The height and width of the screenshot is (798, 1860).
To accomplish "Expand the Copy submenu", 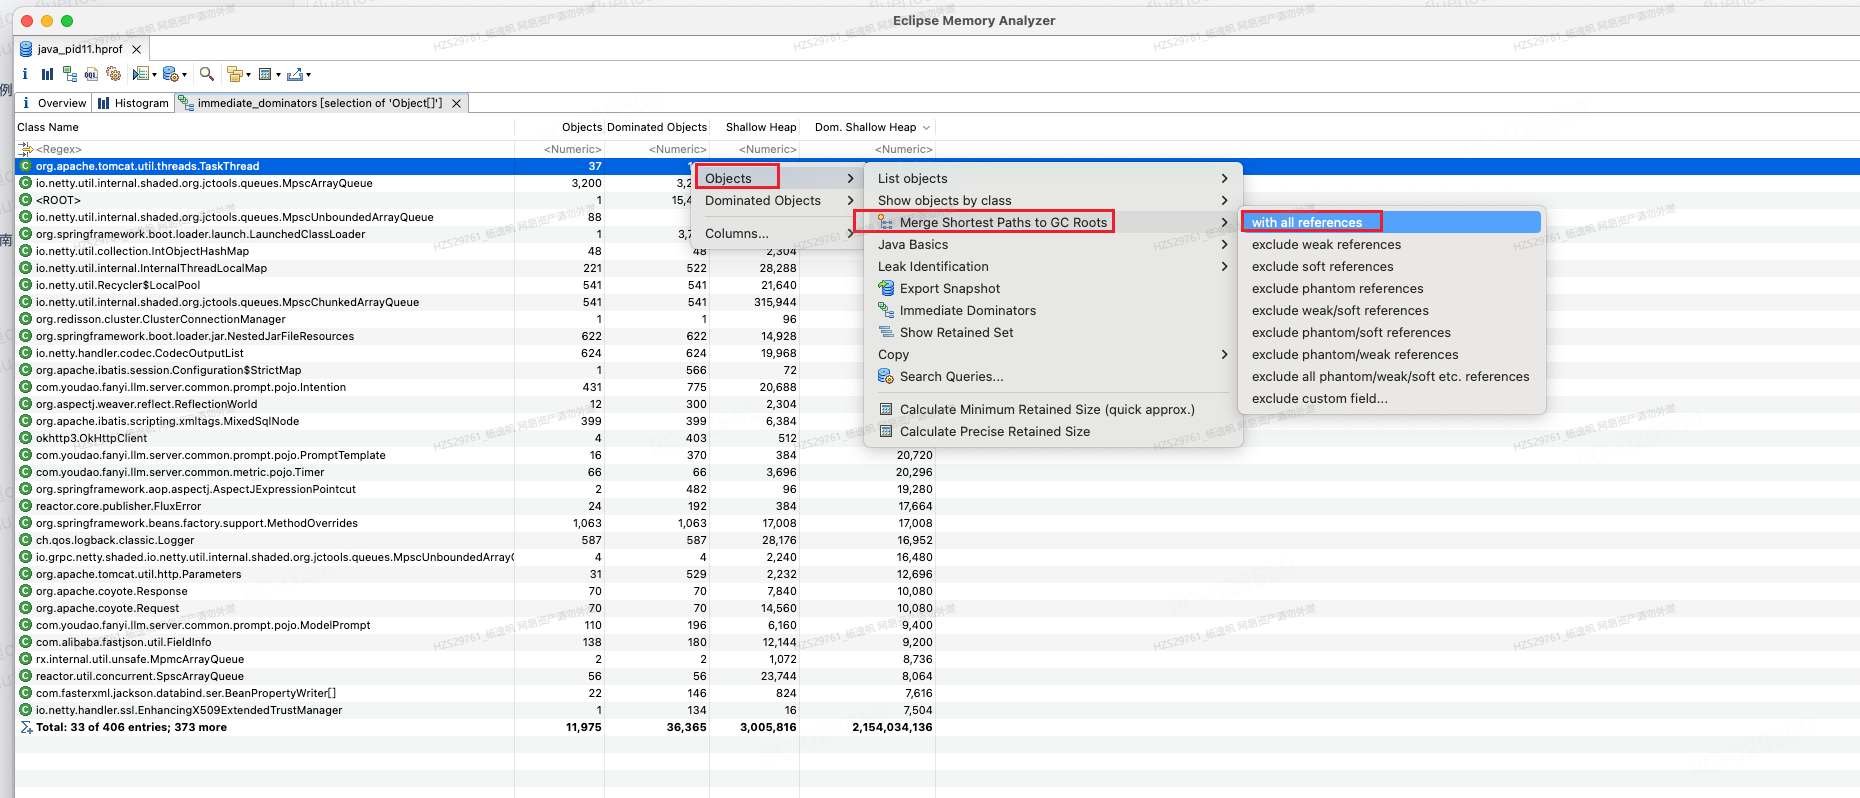I will point(1054,354).
